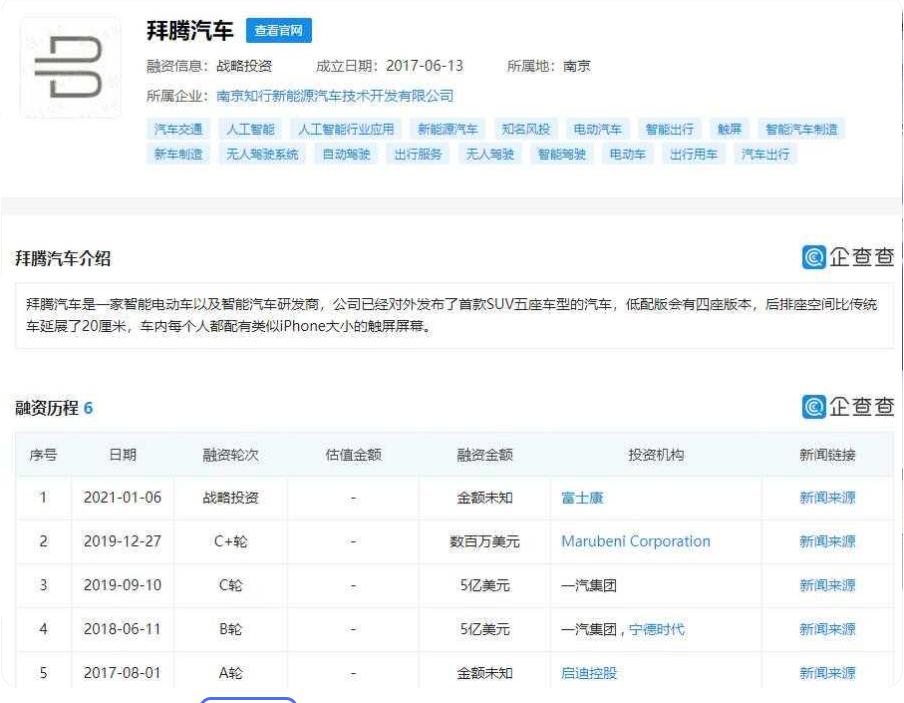Image resolution: width=904 pixels, height=703 pixels.
Task: Open 新闻来源 for the 2019-12-27 round
Action: point(827,542)
